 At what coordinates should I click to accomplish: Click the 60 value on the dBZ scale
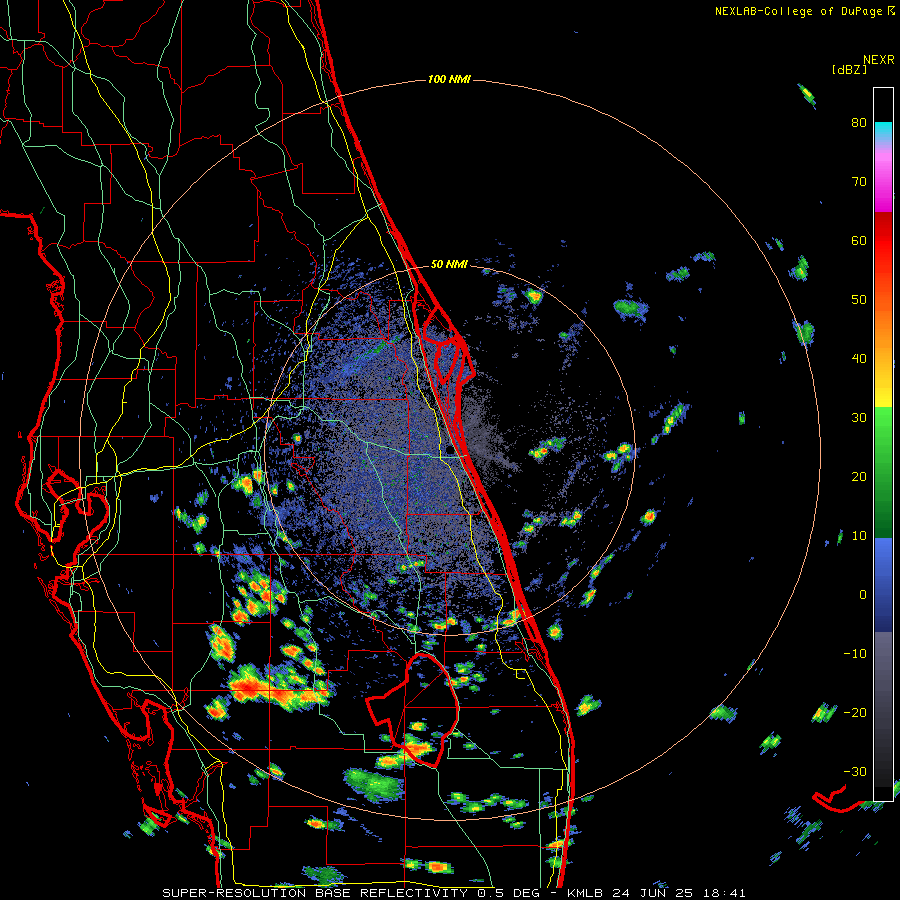[859, 240]
